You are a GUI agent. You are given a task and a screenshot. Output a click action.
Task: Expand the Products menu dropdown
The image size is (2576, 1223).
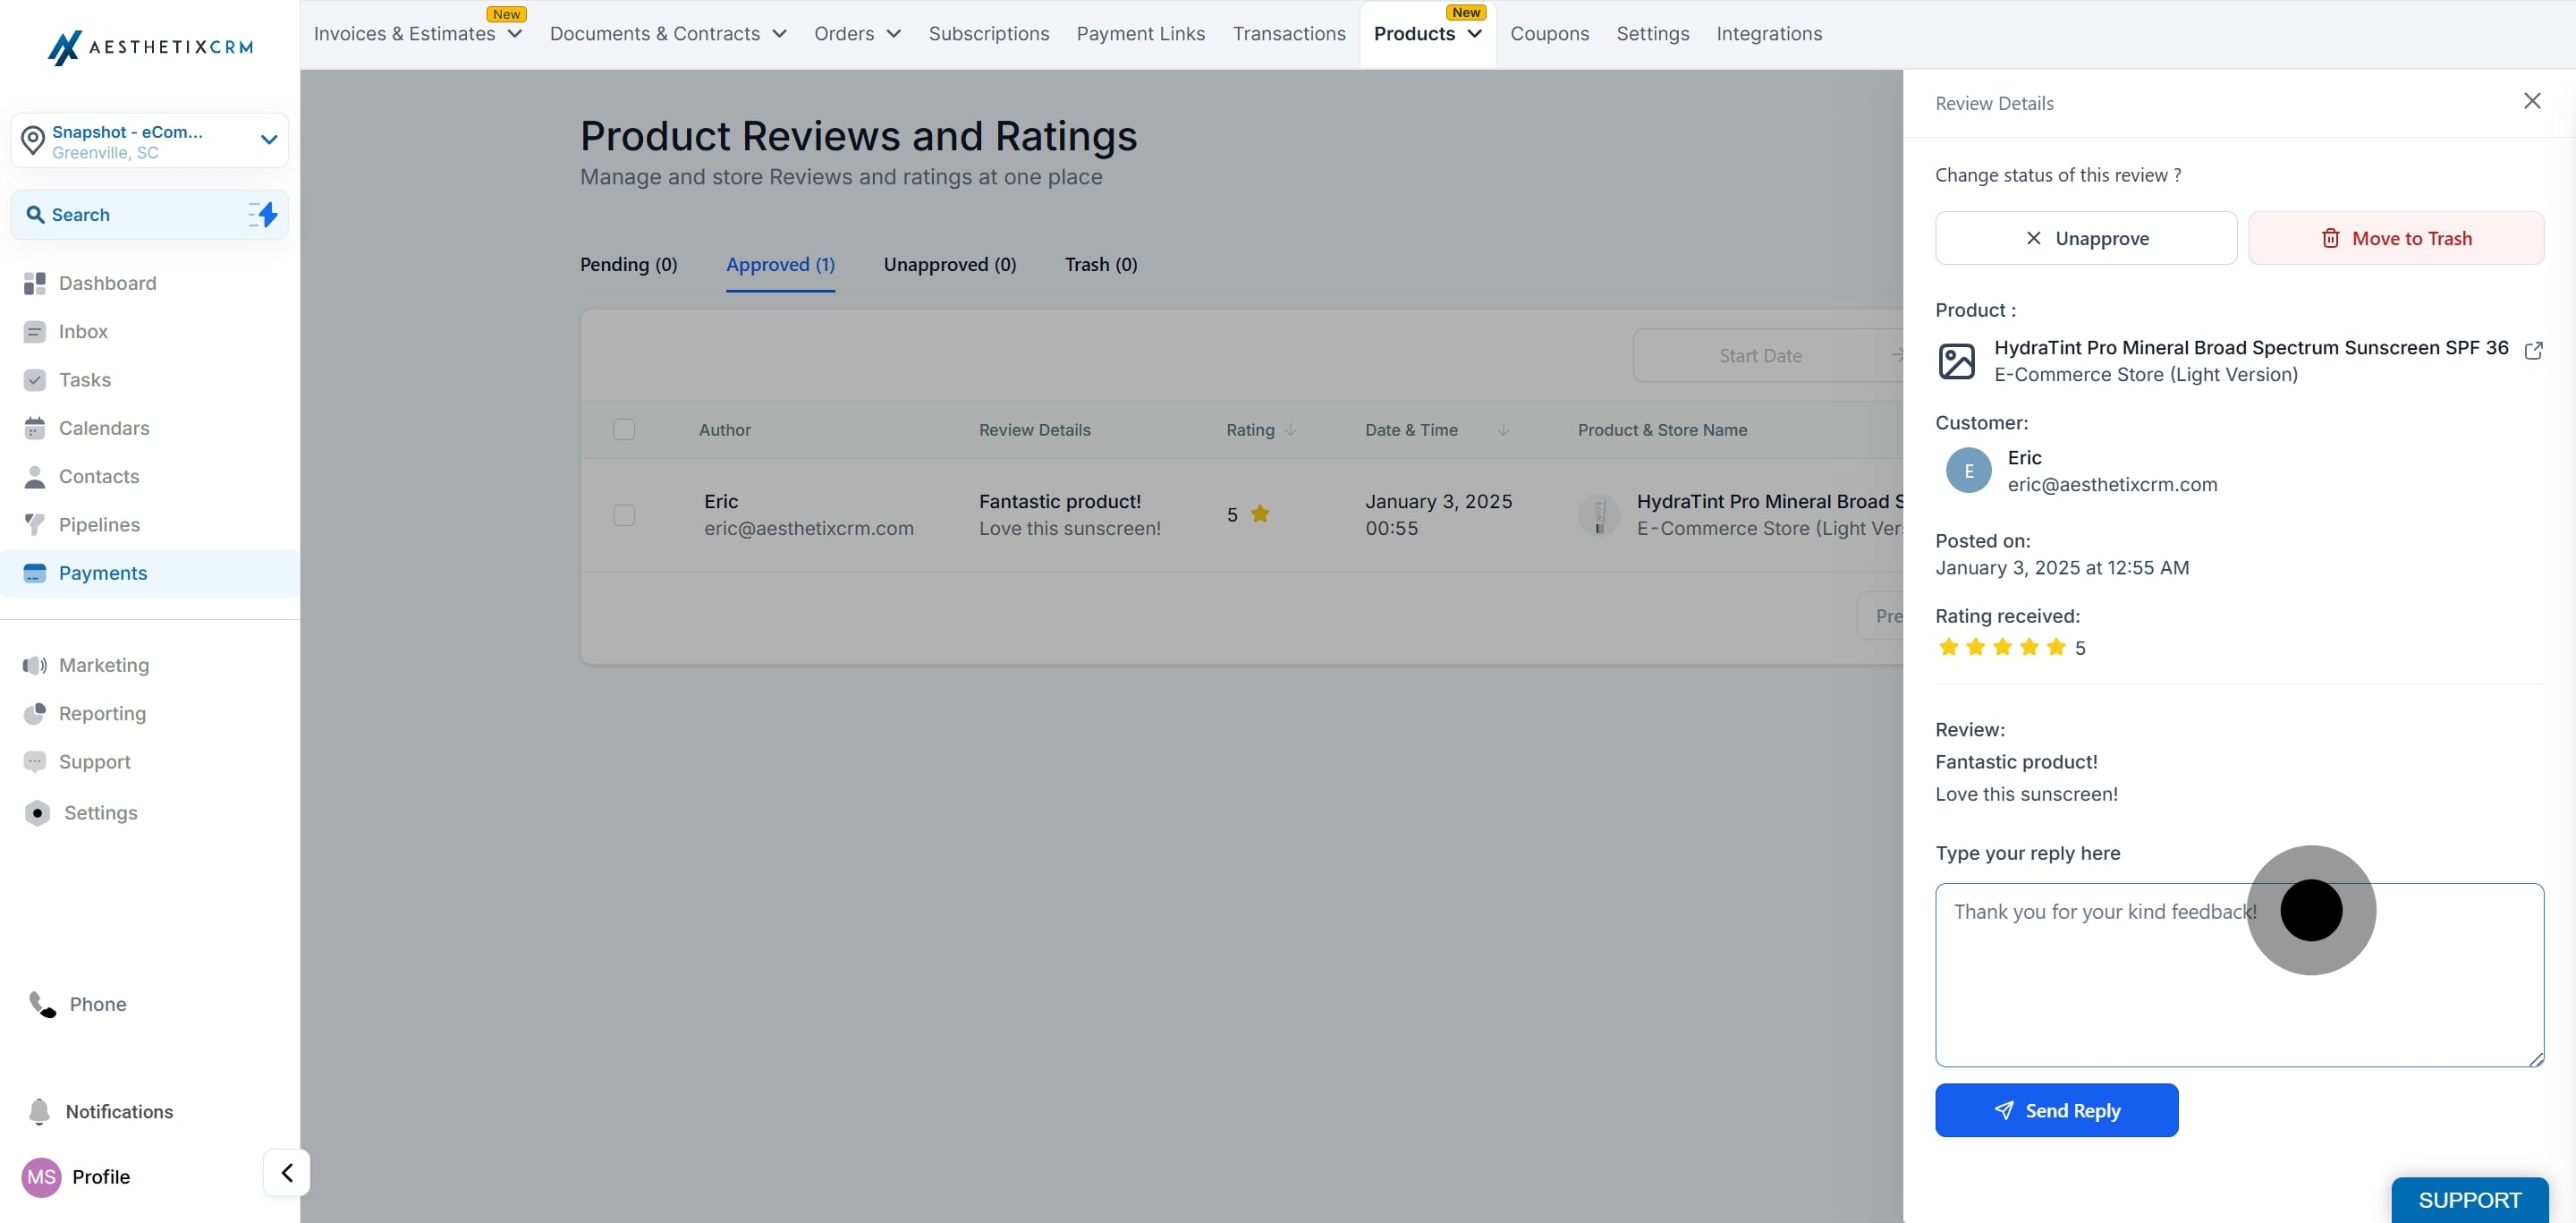[x=1474, y=34]
